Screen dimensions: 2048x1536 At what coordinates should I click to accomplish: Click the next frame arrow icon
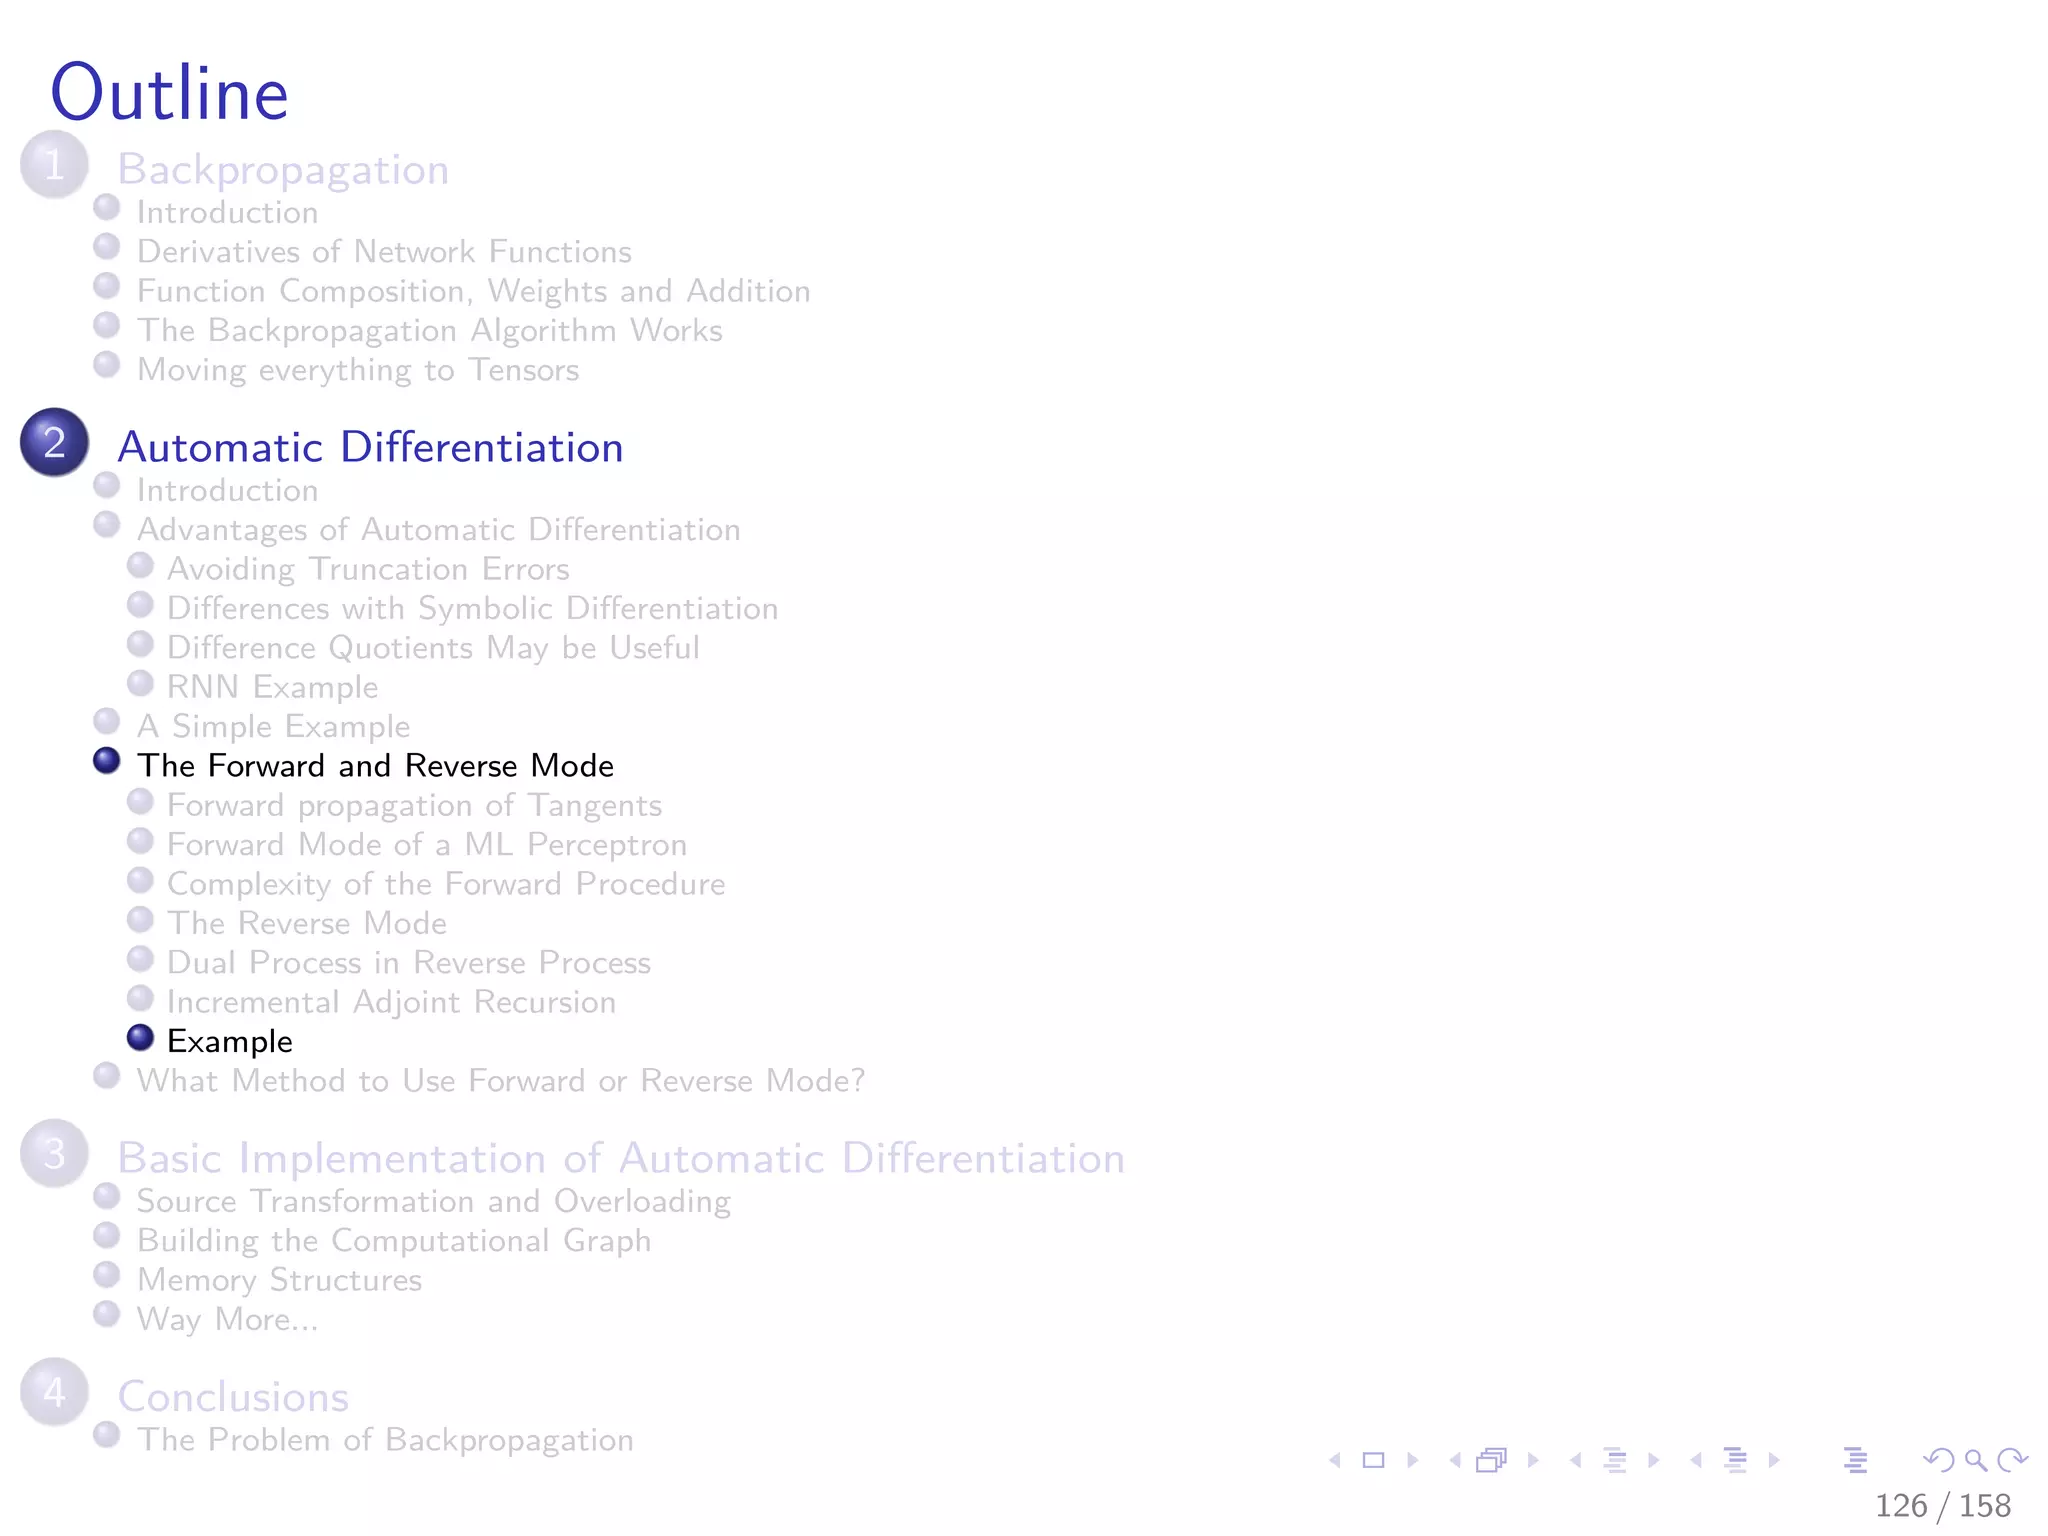tap(1533, 1461)
